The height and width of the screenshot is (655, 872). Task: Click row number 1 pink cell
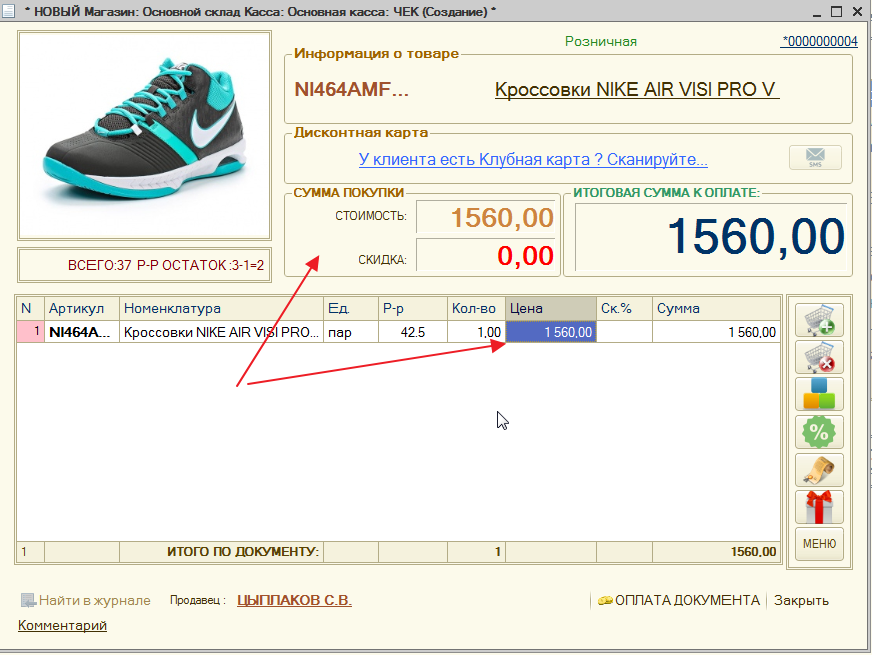(31, 333)
